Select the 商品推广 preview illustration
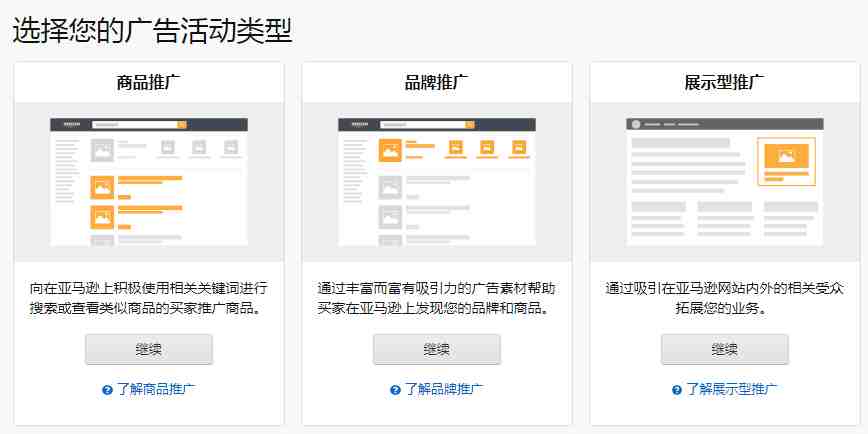This screenshot has height=434, width=868. (x=149, y=182)
